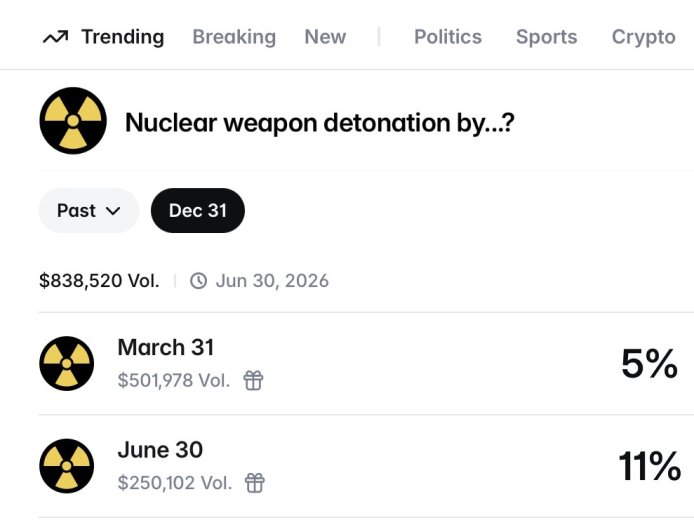Click the clock icon next to the end date
This screenshot has width=694, height=532.
pyautogui.click(x=198, y=281)
